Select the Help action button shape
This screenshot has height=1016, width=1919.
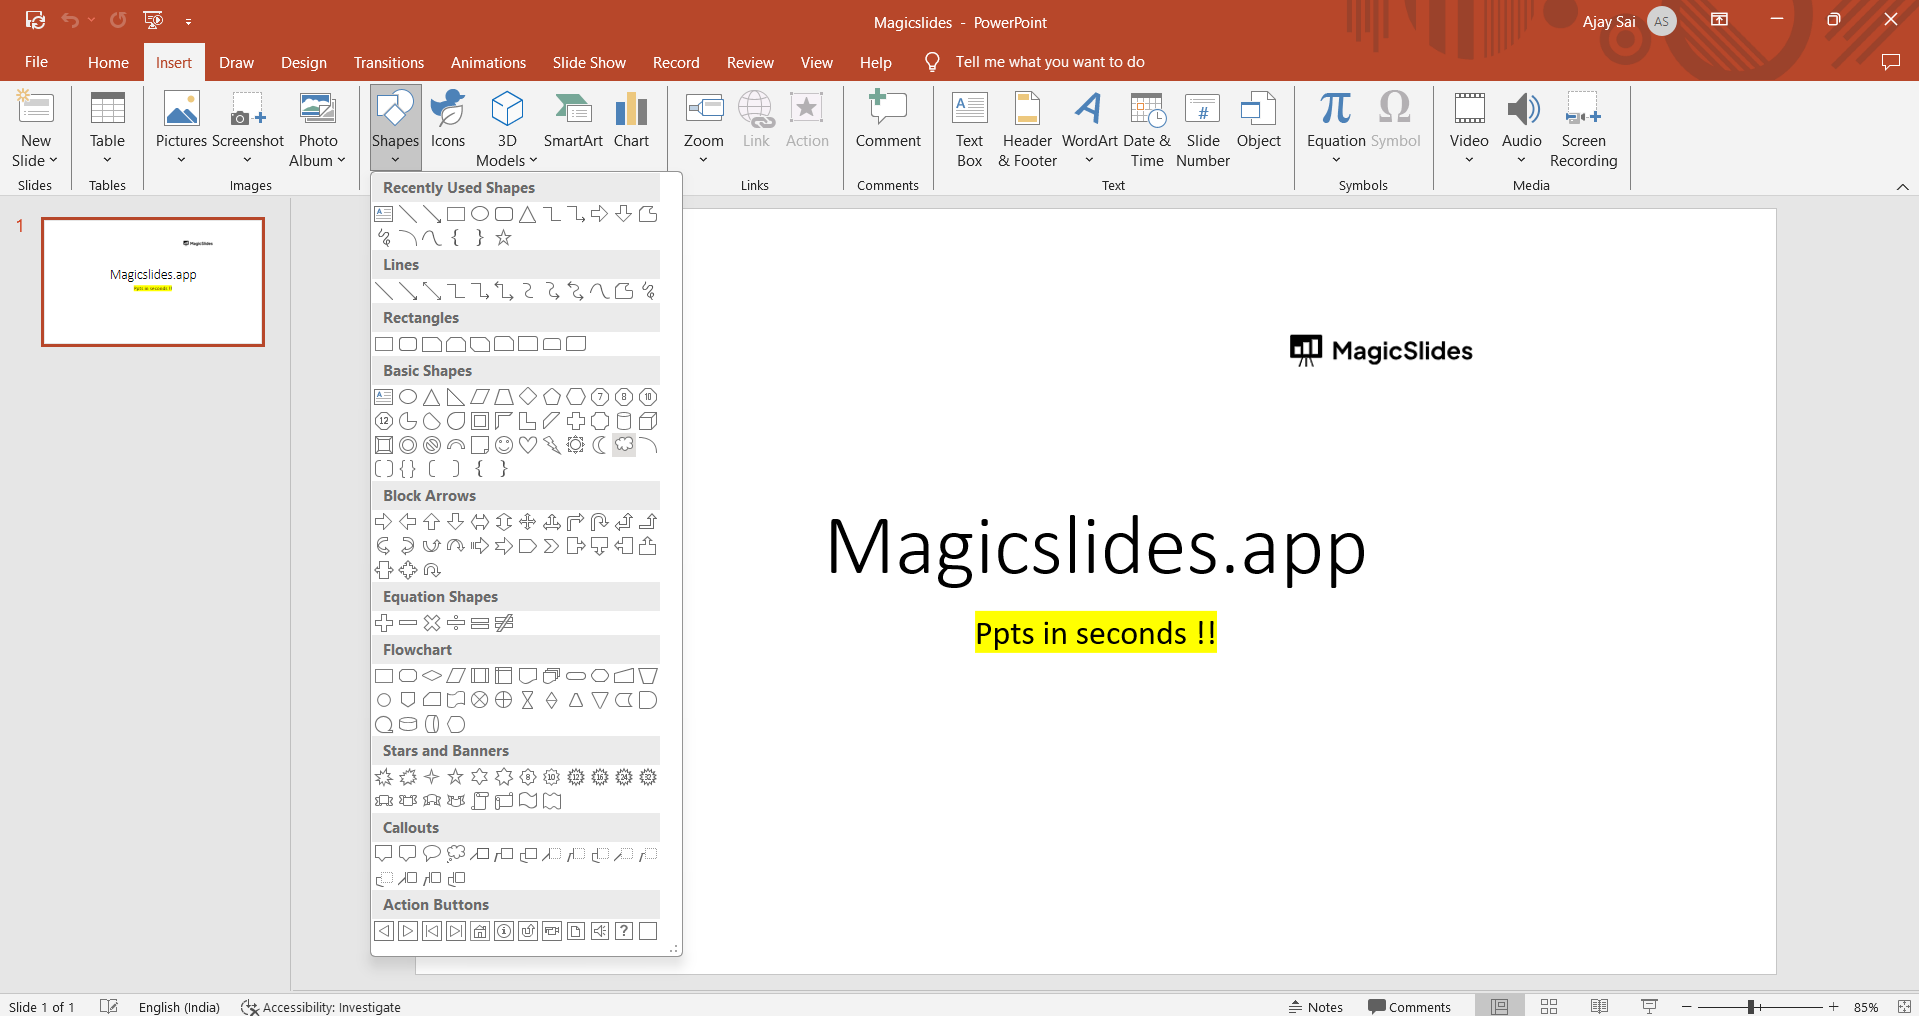coord(624,931)
